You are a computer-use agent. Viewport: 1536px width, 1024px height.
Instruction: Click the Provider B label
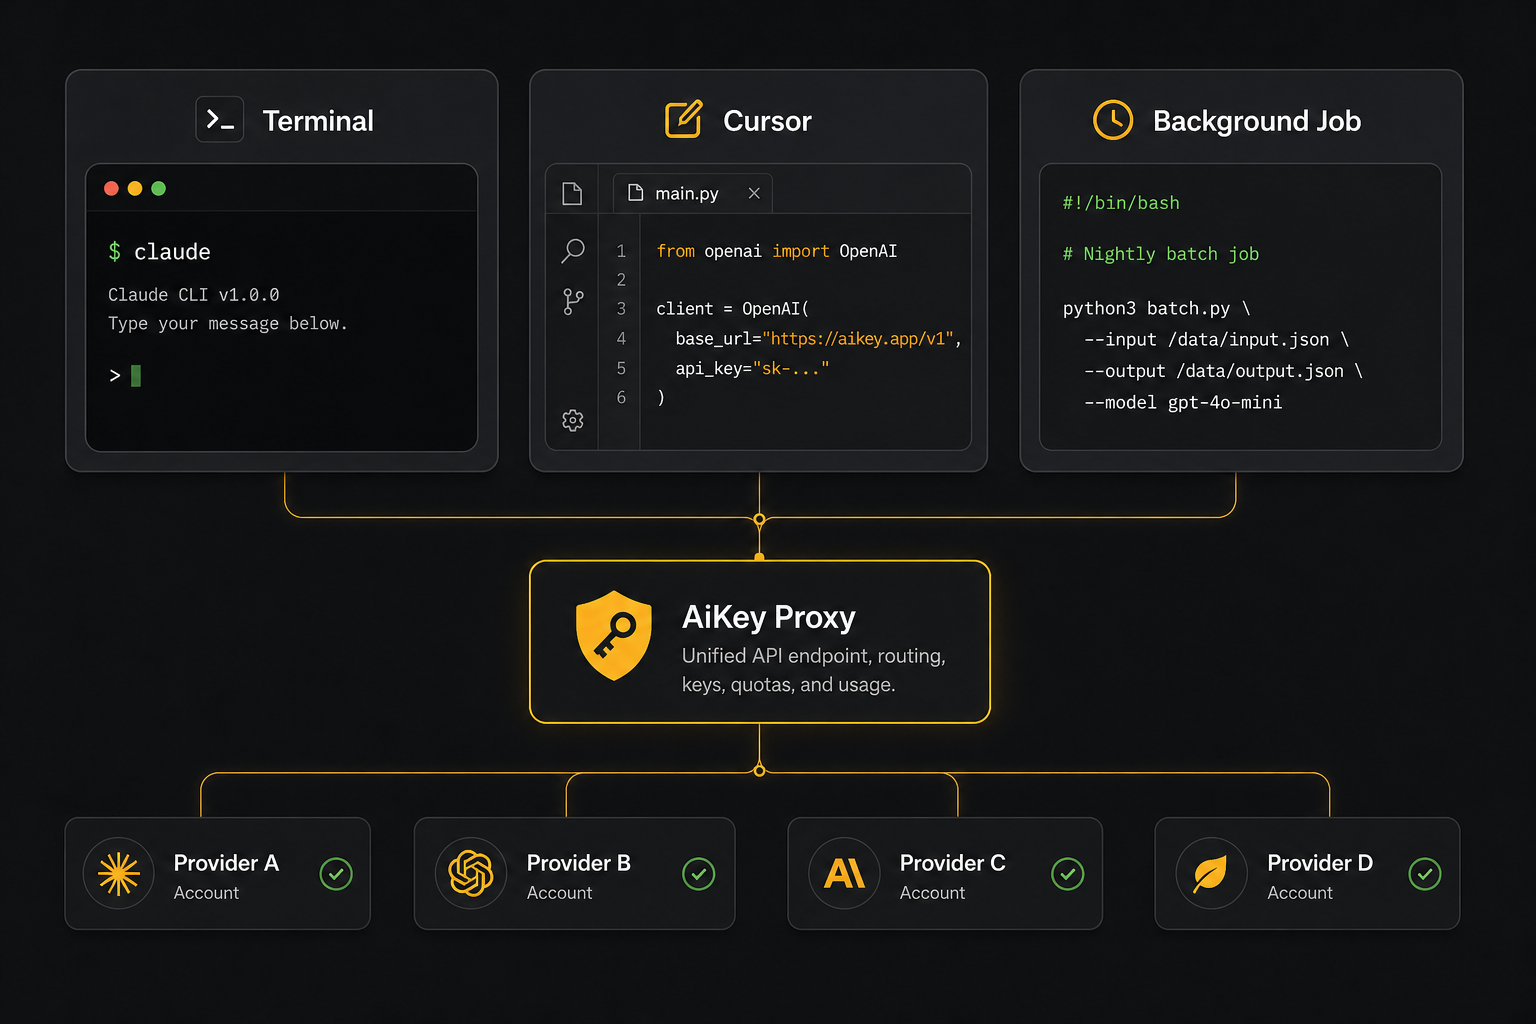(x=579, y=863)
